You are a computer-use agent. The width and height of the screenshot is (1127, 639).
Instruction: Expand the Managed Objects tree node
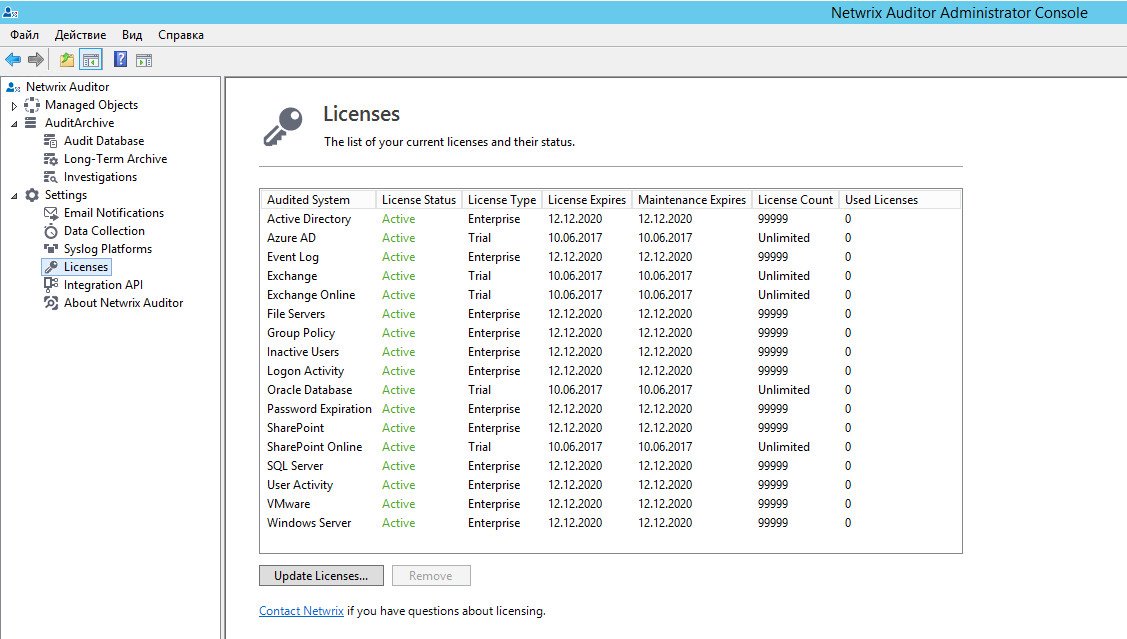[14, 106]
